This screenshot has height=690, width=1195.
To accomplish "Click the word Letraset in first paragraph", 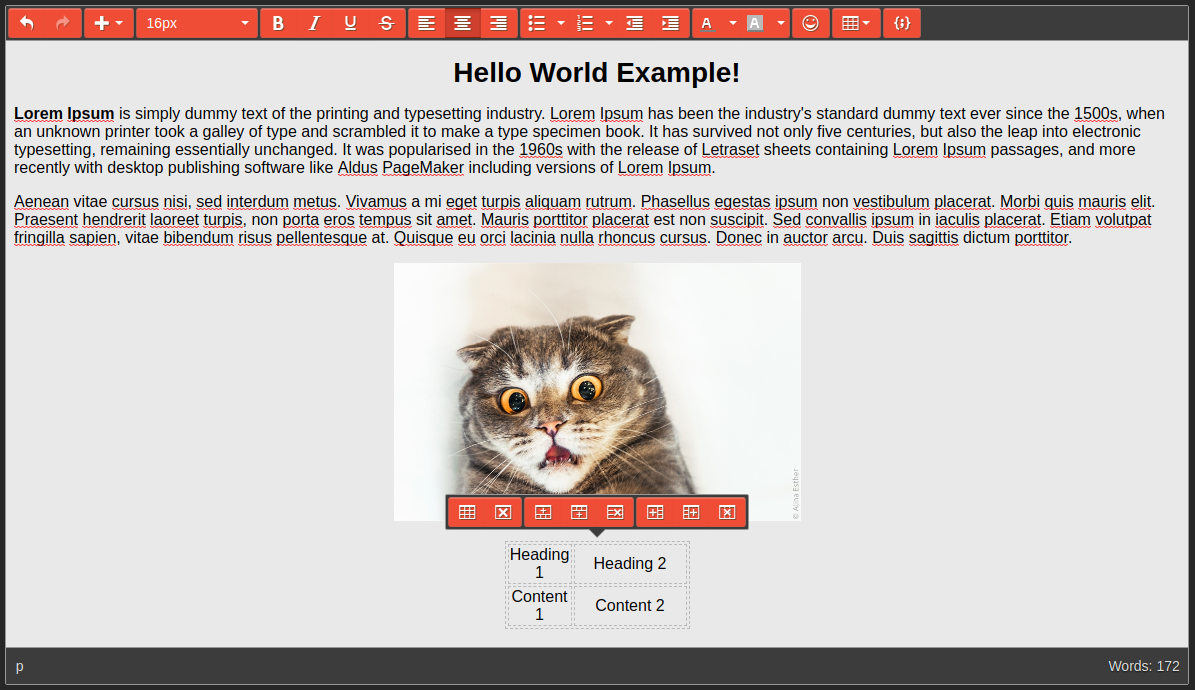I will [730, 149].
